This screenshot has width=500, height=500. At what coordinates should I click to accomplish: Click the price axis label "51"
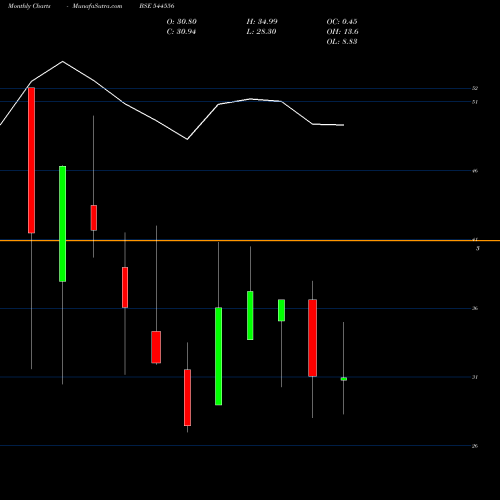point(475,102)
